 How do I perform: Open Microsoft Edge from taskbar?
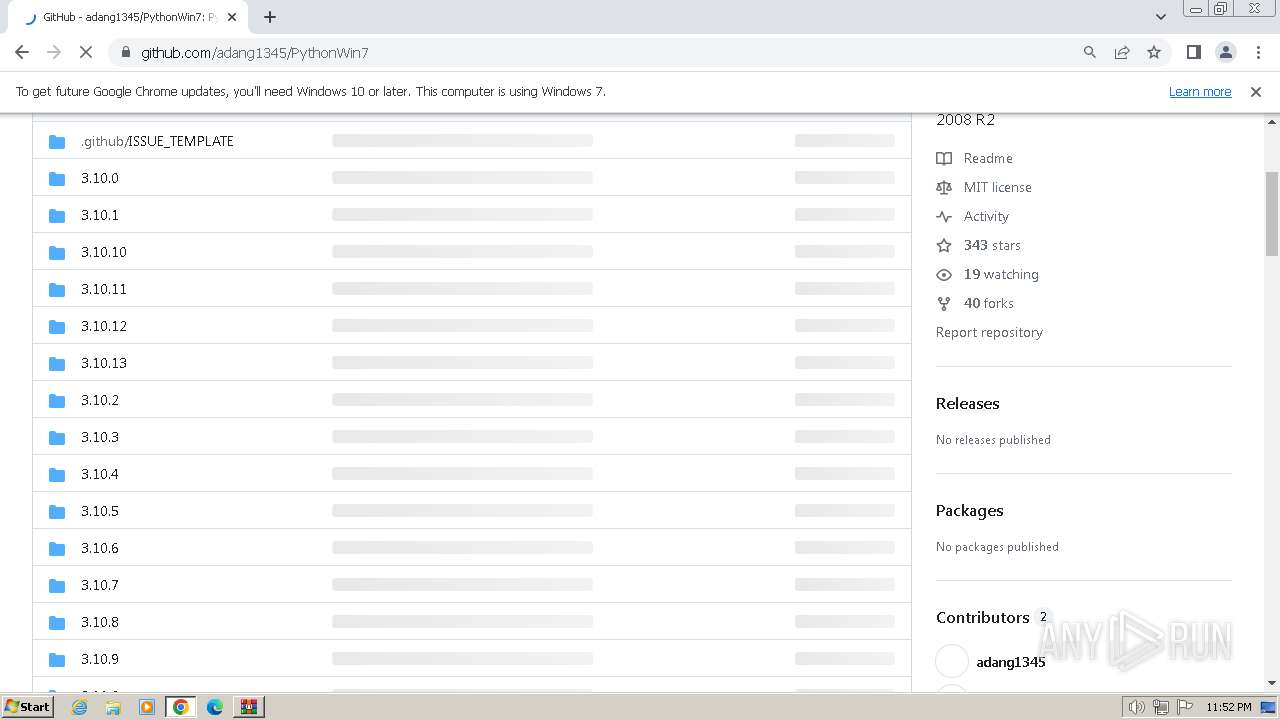point(214,707)
